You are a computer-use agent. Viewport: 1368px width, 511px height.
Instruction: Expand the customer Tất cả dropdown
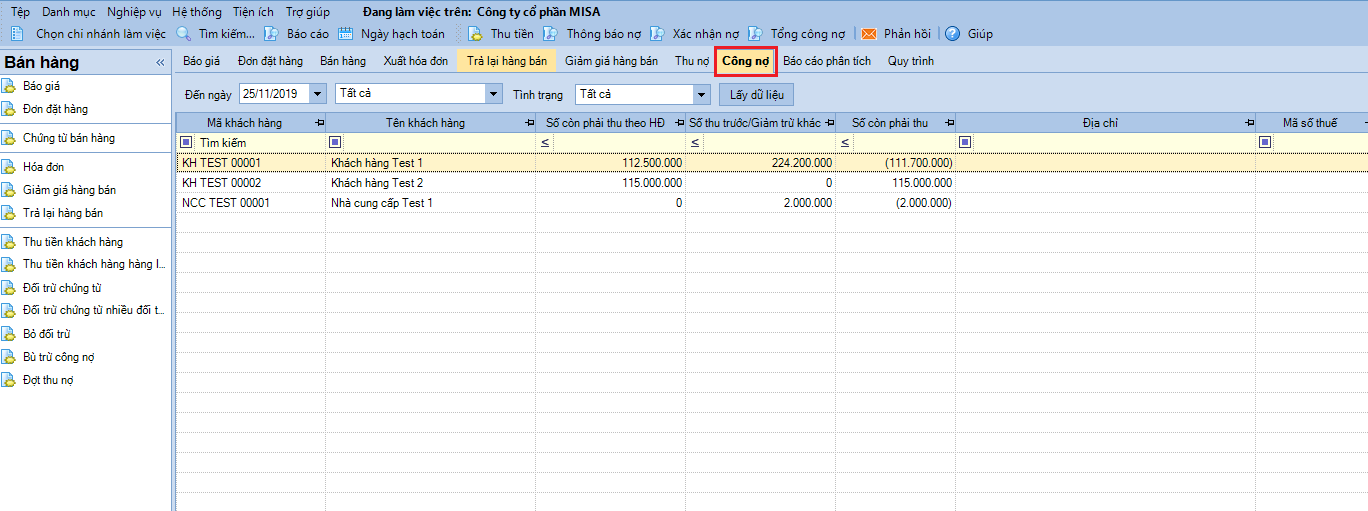[x=493, y=94]
